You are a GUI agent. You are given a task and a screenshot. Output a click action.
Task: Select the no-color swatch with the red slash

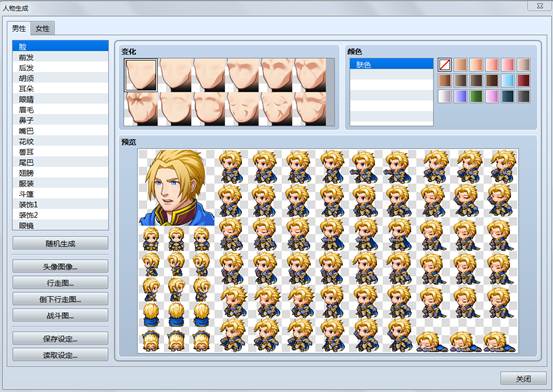click(x=445, y=65)
